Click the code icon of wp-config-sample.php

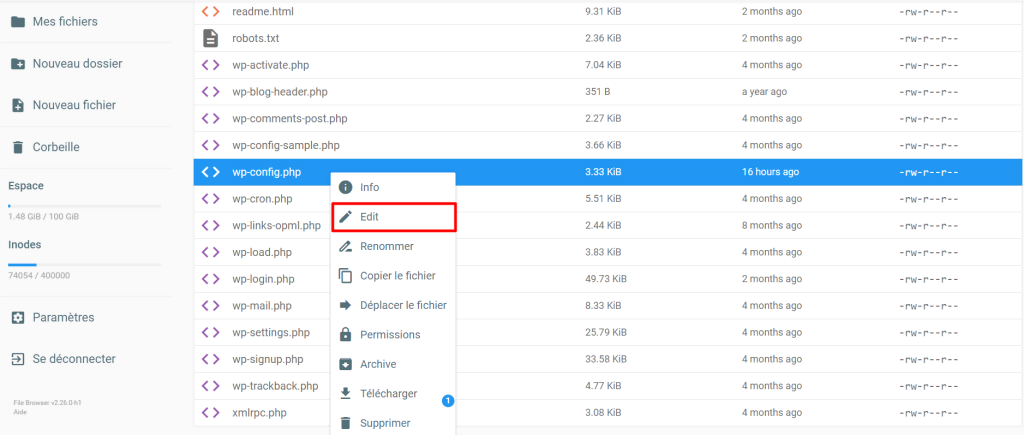210,145
